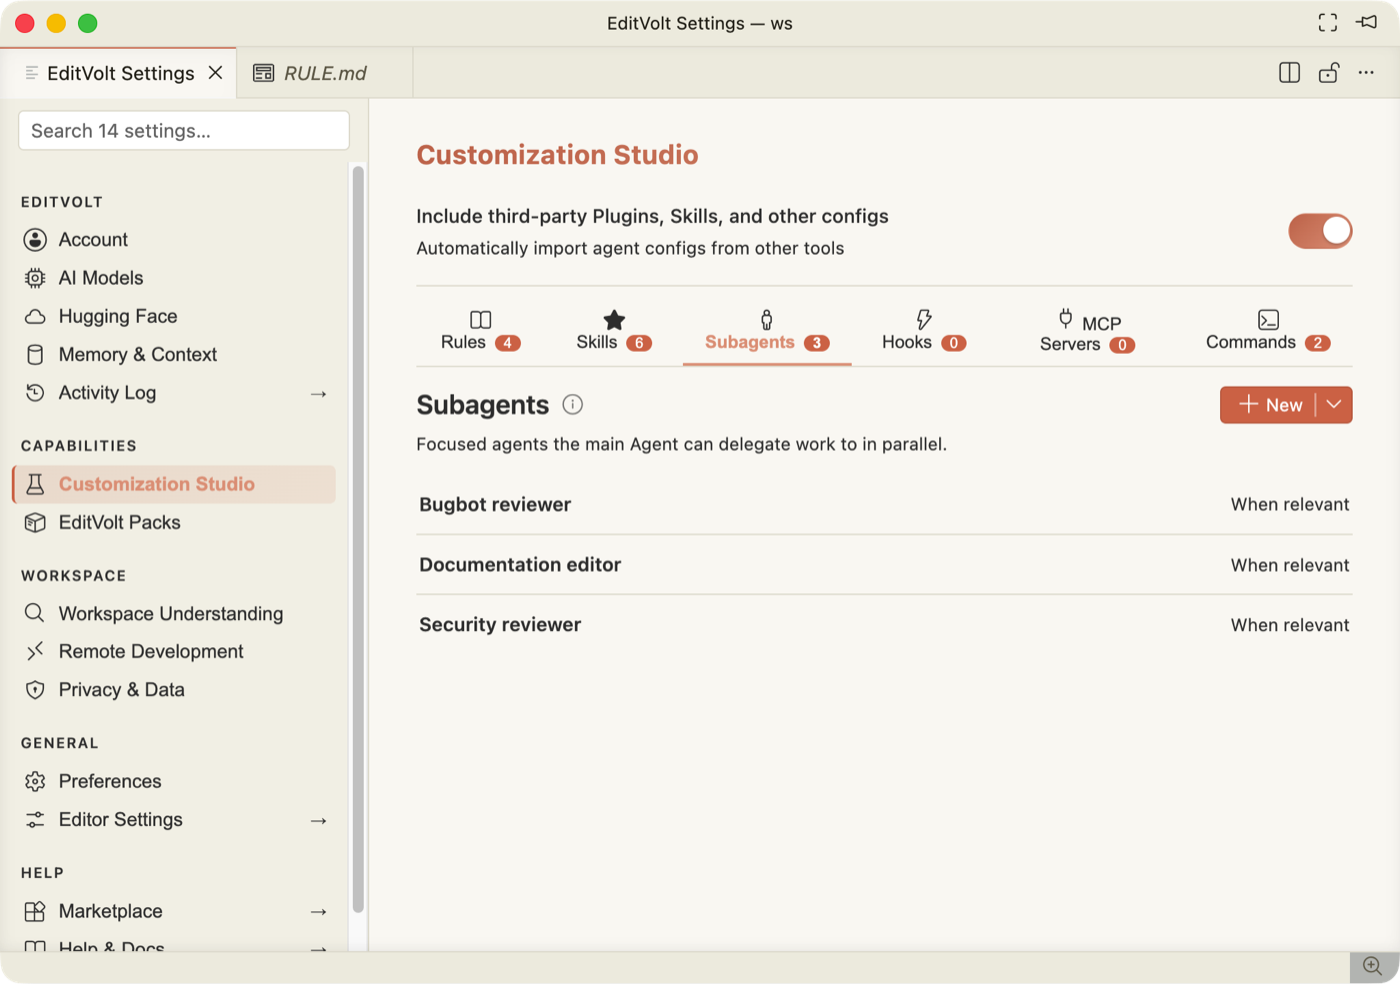Click the Editor Settings sliders icon
Screen dimensions: 1400x984
point(35,820)
